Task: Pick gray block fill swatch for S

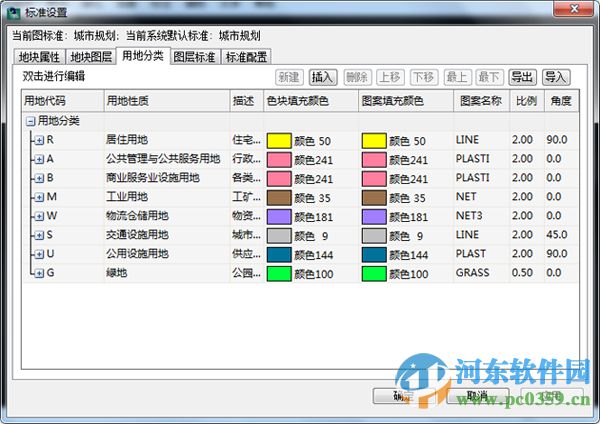Action: click(279, 236)
